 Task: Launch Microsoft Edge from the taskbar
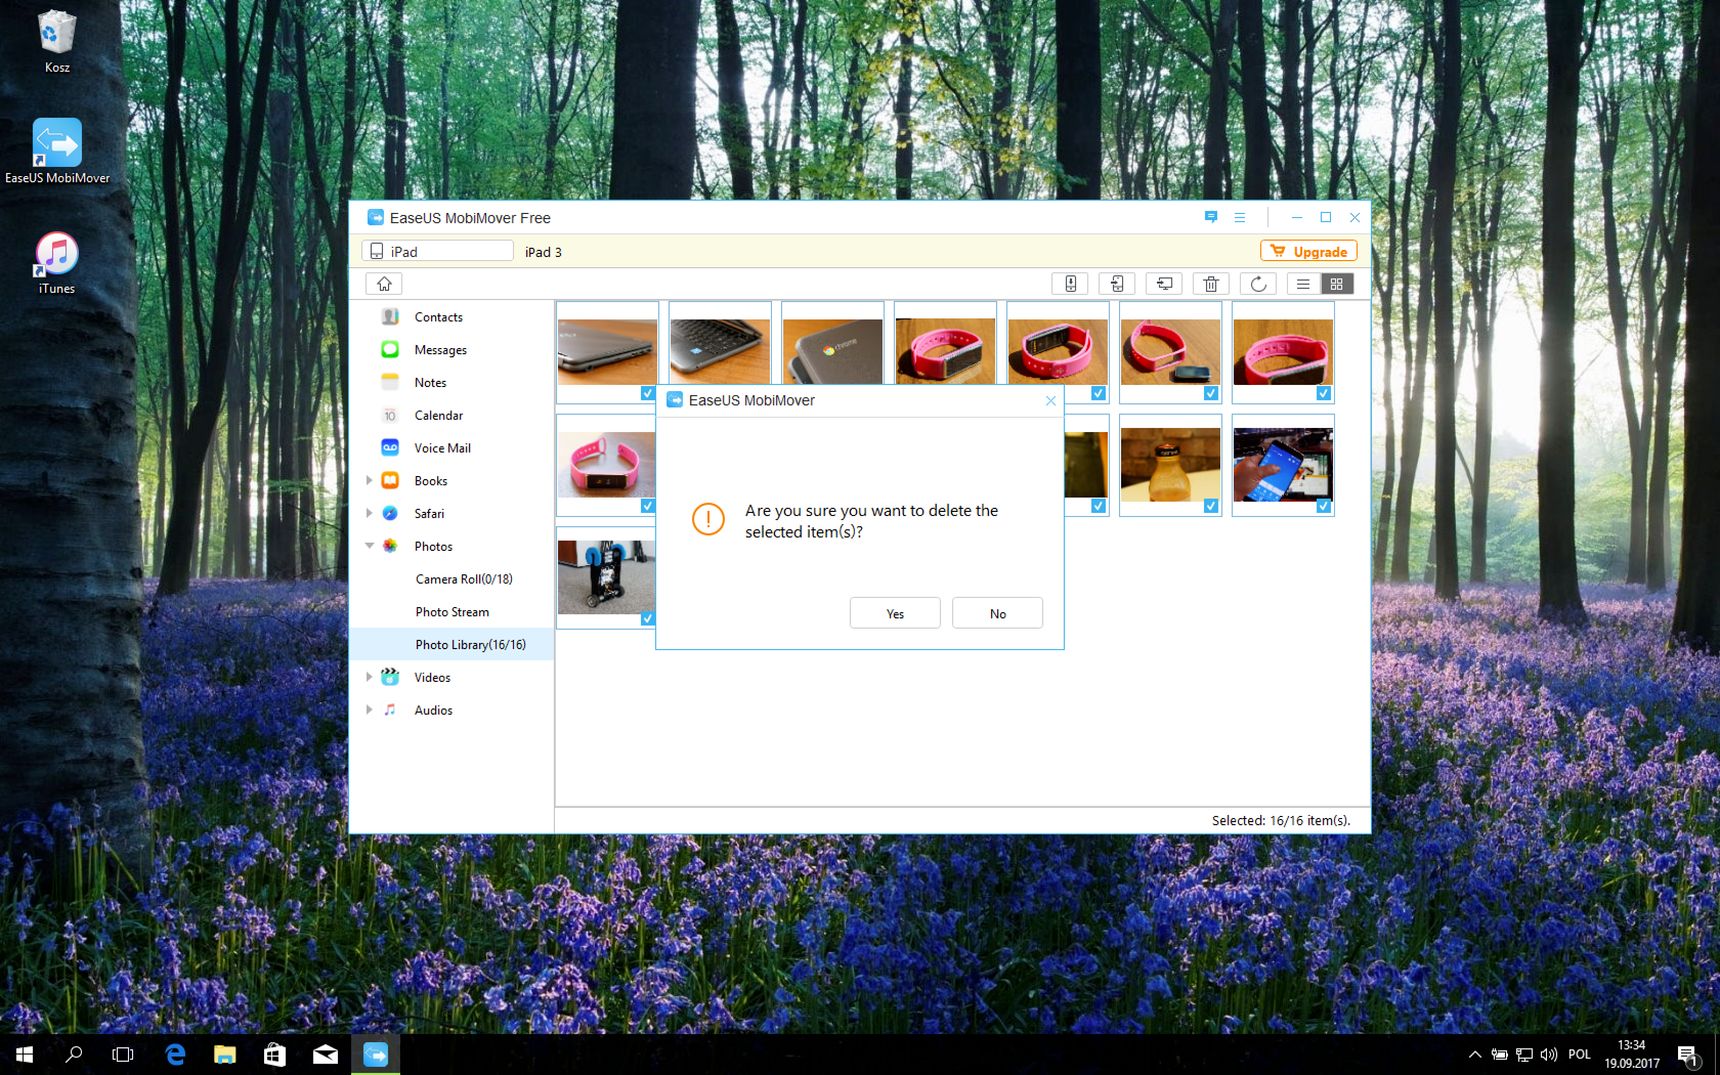175,1054
